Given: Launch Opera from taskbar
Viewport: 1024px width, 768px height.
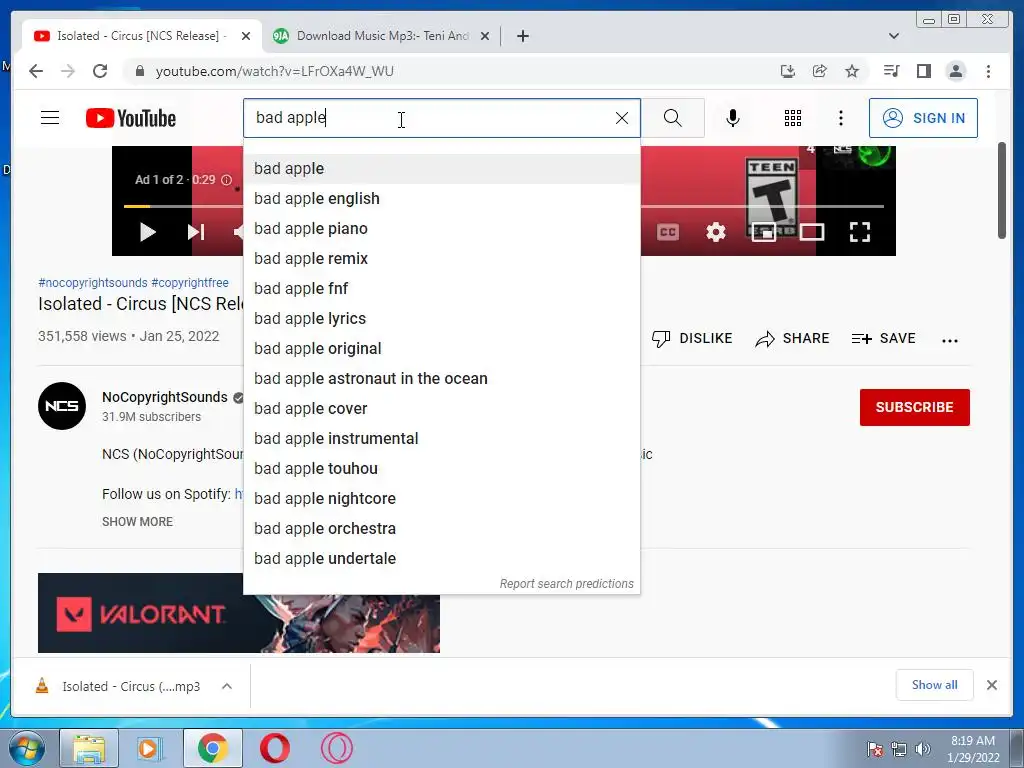Looking at the screenshot, I should pos(275,748).
